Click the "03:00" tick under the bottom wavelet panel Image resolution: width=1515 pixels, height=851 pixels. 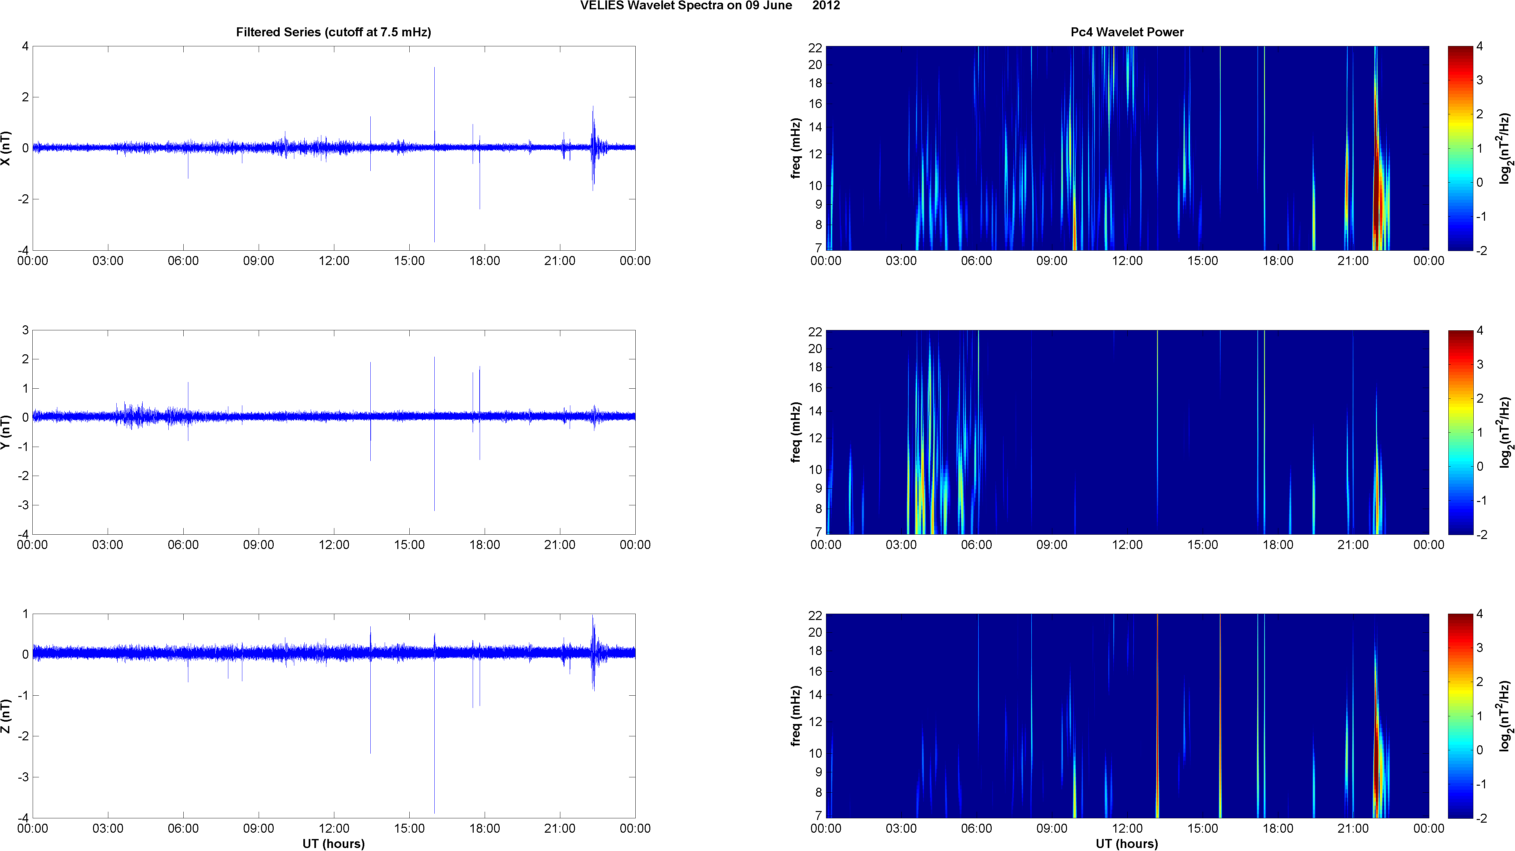tap(901, 828)
